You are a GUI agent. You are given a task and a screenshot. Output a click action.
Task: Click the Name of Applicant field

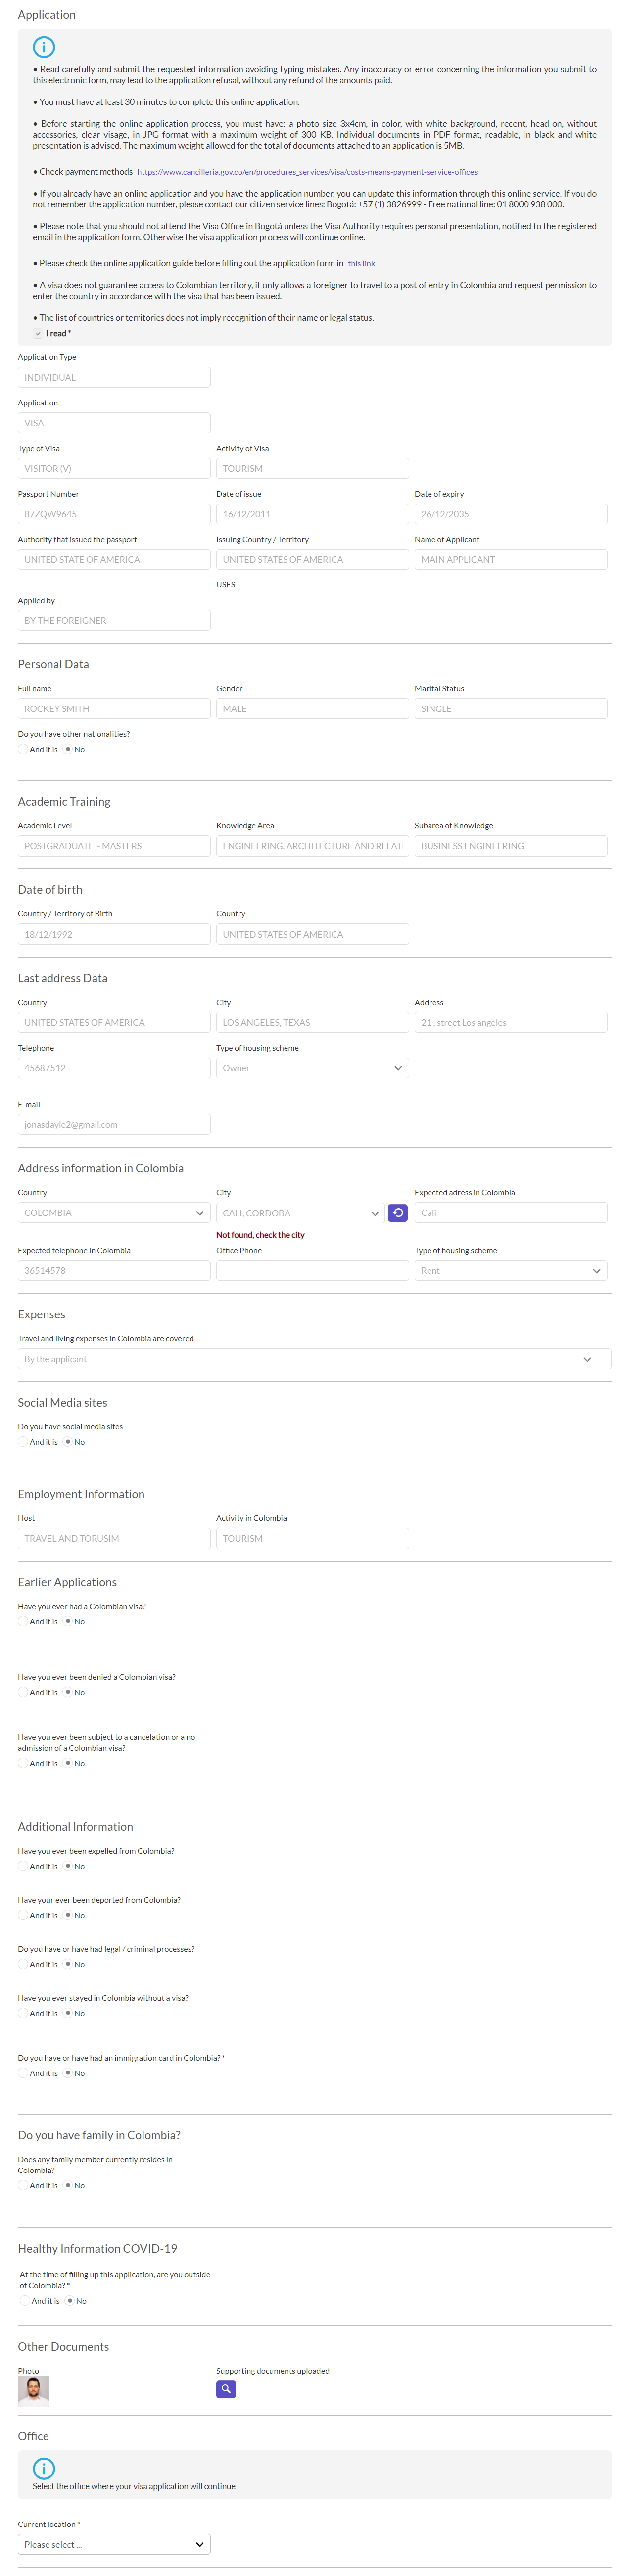tap(511, 560)
